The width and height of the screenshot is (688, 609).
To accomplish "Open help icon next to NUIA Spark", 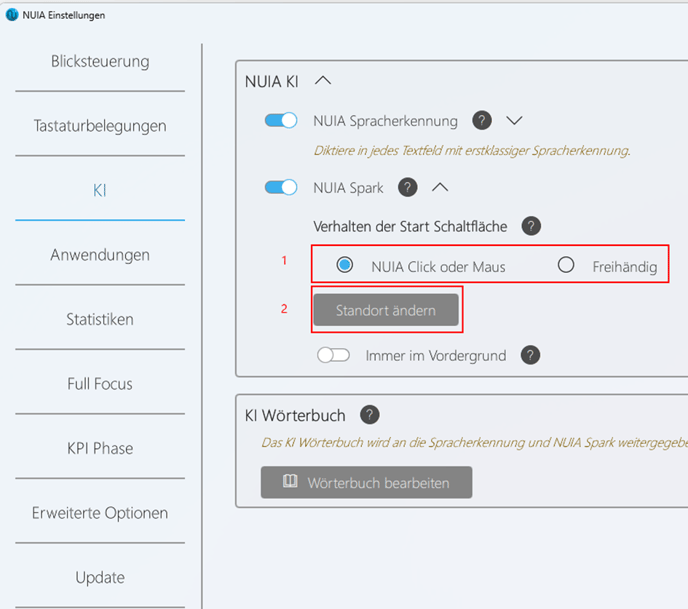I will (x=407, y=187).
